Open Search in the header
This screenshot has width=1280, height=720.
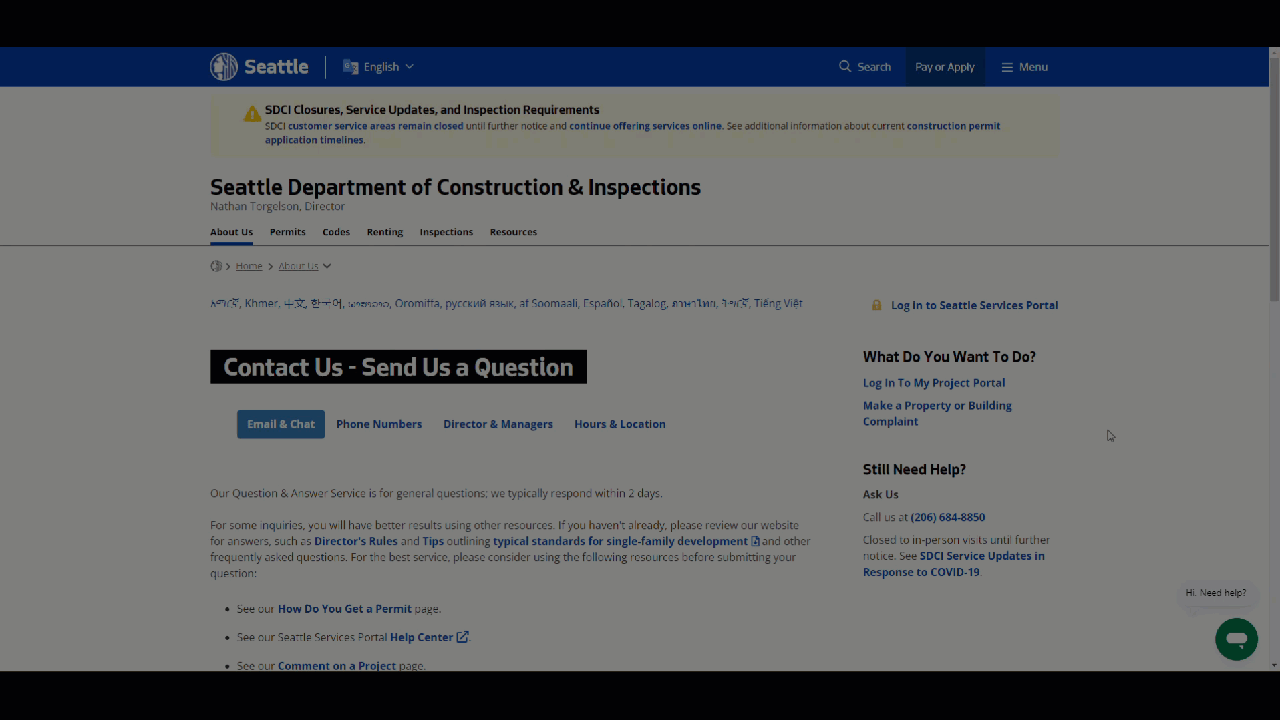(865, 67)
